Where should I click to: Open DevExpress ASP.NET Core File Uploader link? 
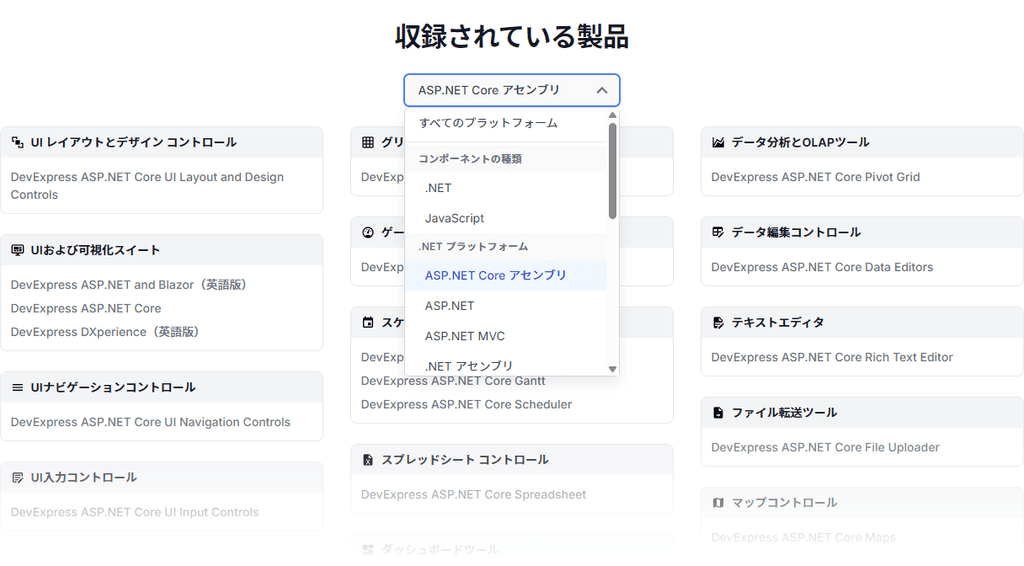click(x=825, y=447)
